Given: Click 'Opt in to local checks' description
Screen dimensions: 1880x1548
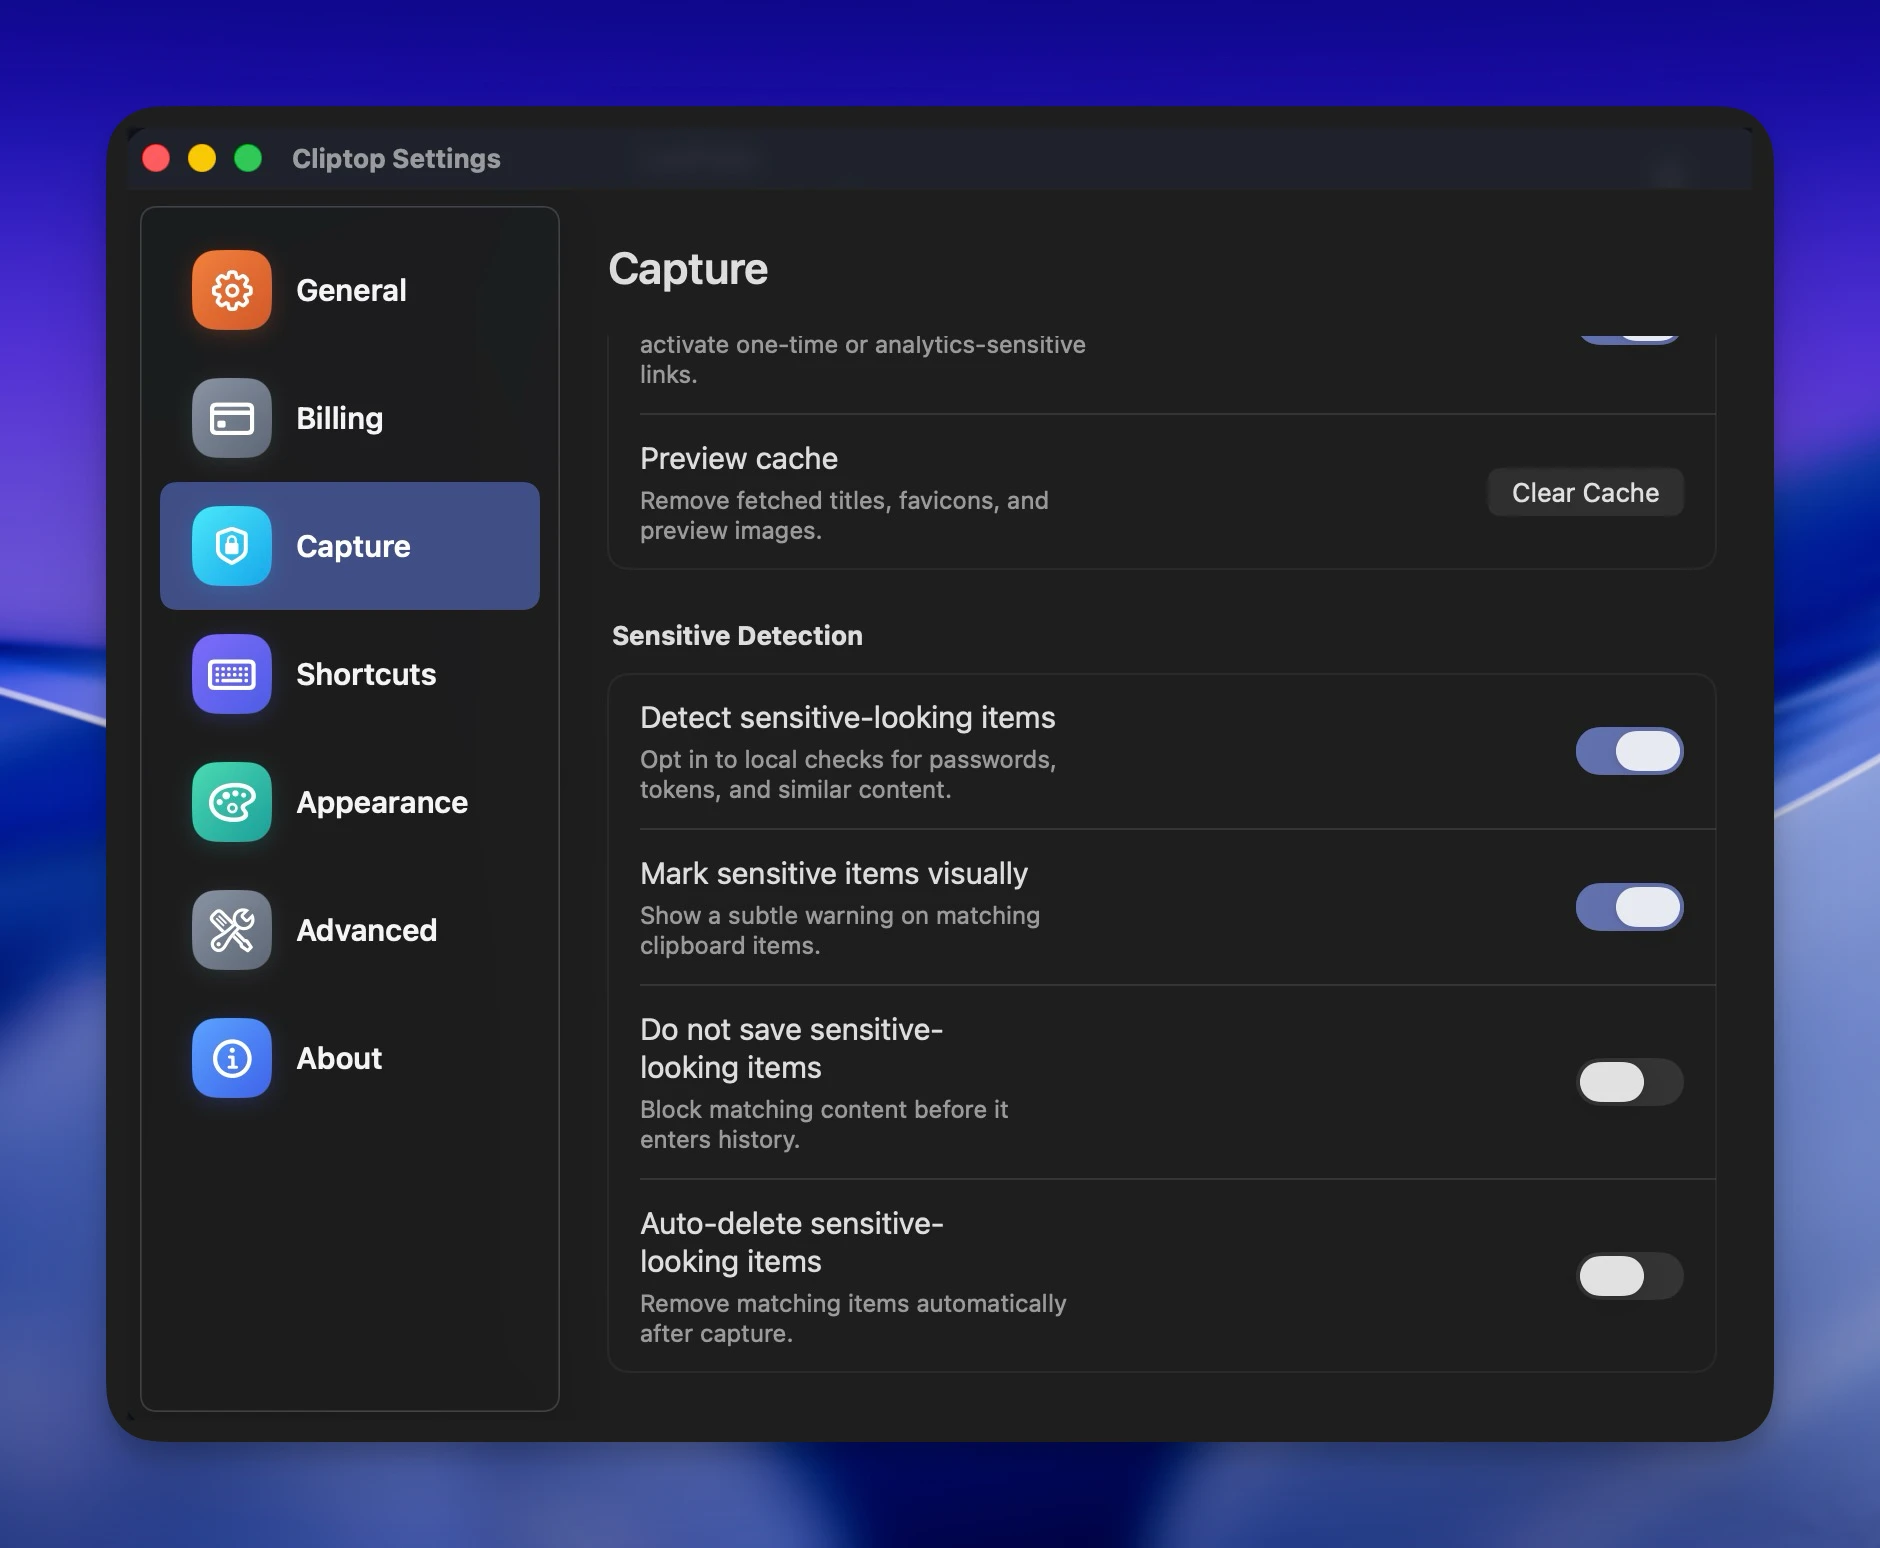Looking at the screenshot, I should pos(848,774).
